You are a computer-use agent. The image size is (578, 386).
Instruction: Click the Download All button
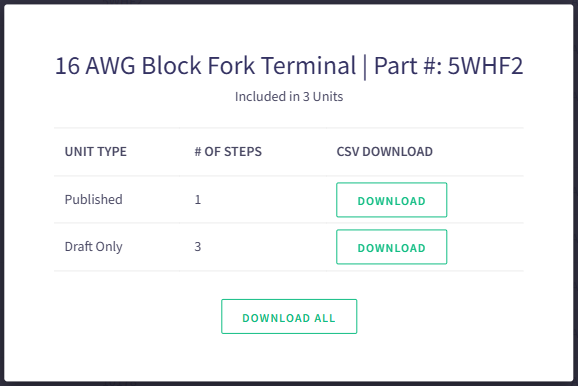click(289, 317)
